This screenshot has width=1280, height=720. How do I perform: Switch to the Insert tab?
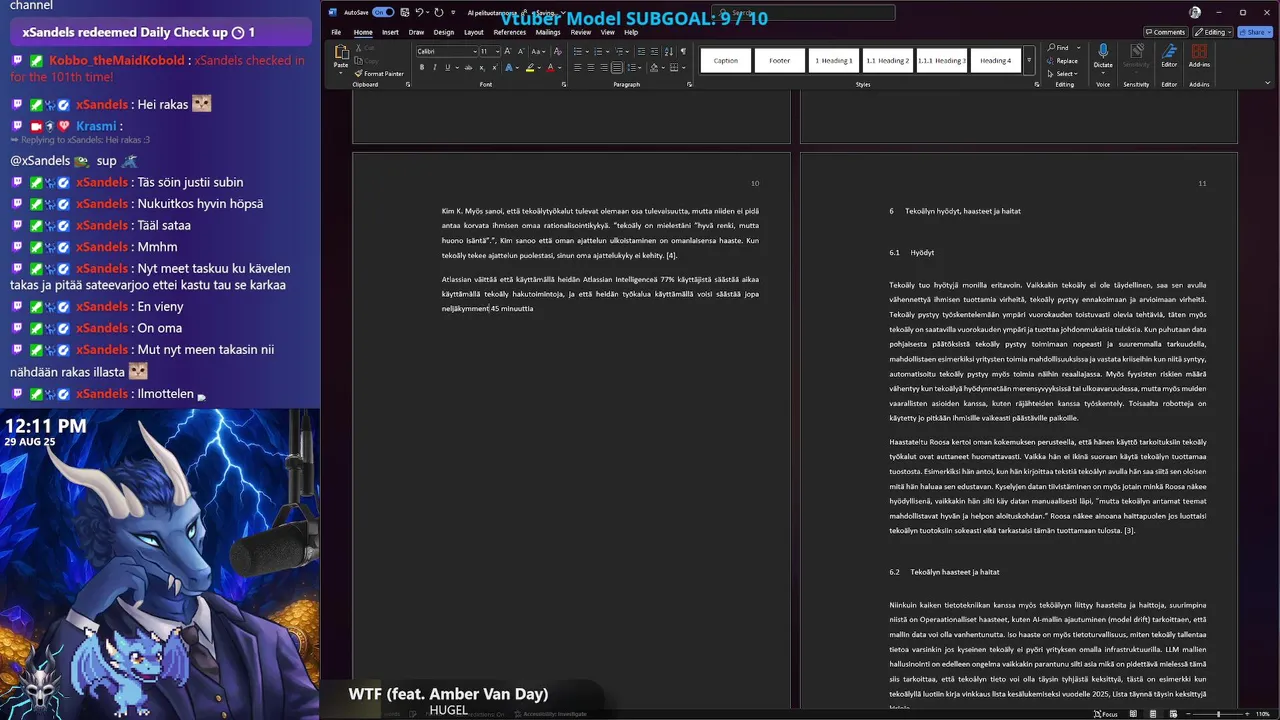click(x=390, y=32)
